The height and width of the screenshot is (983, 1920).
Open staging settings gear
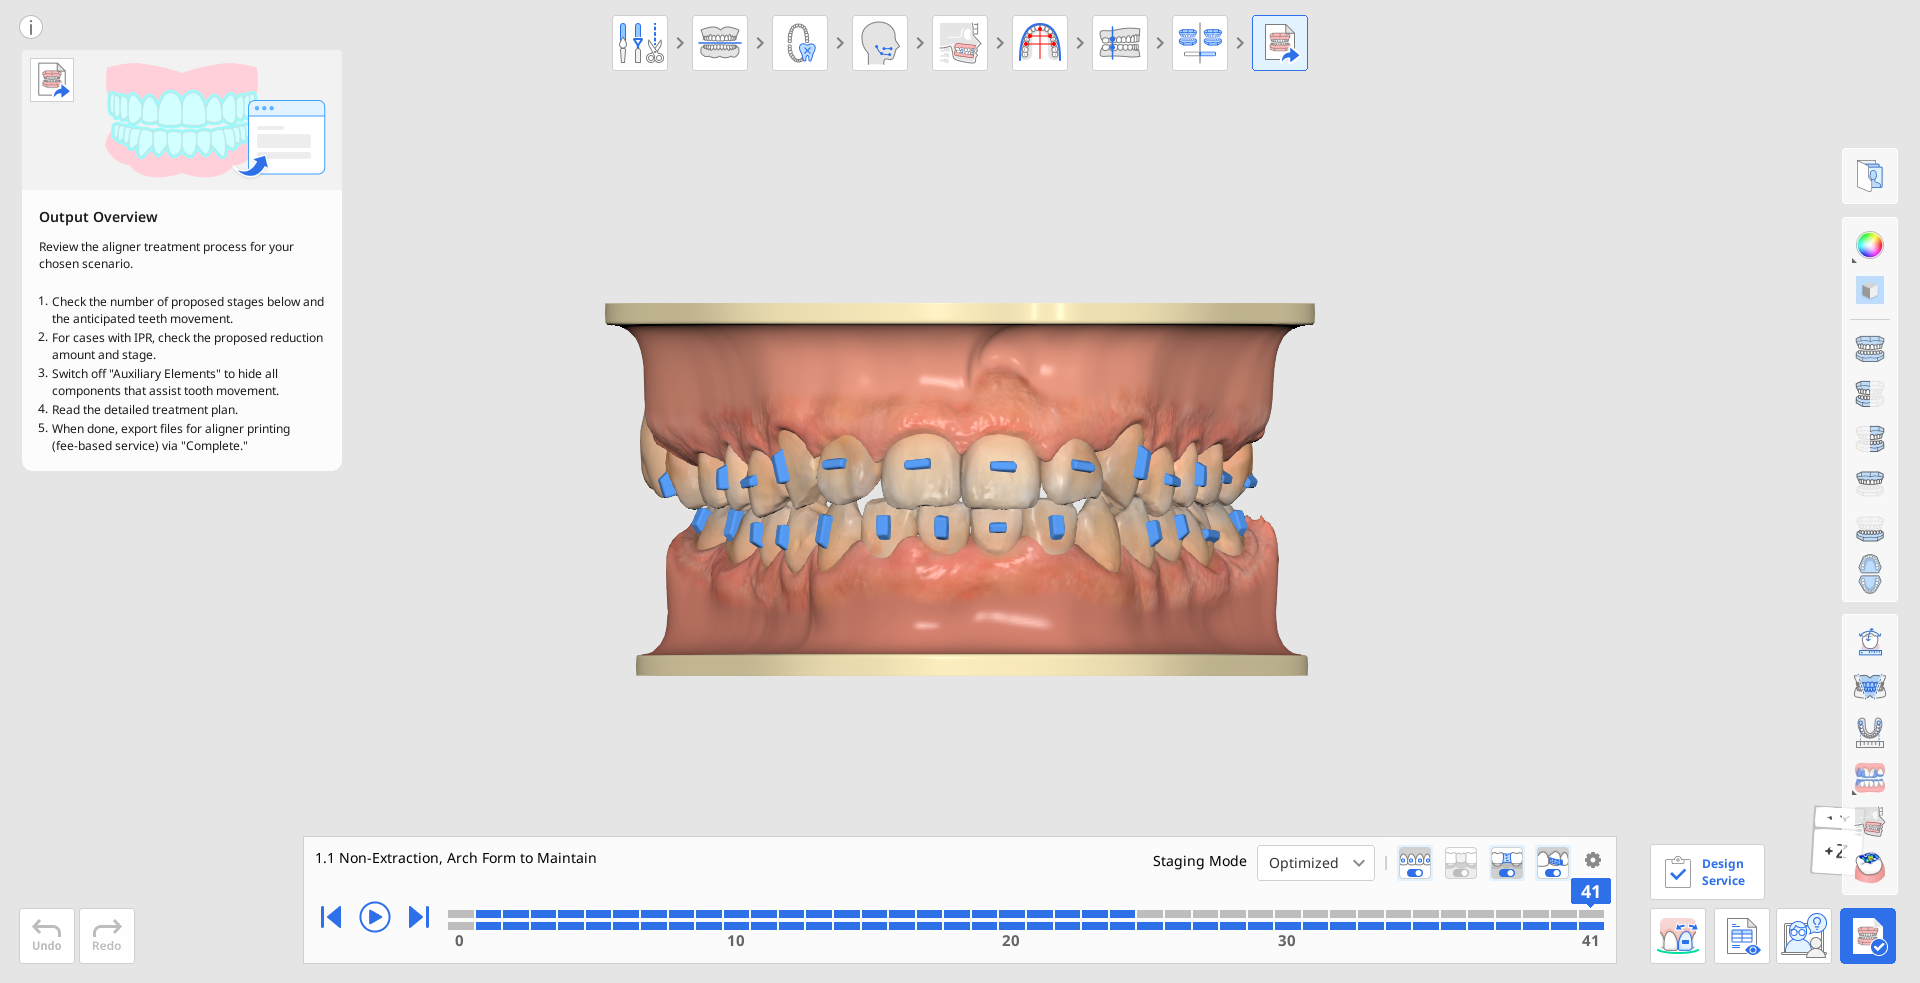point(1593,860)
